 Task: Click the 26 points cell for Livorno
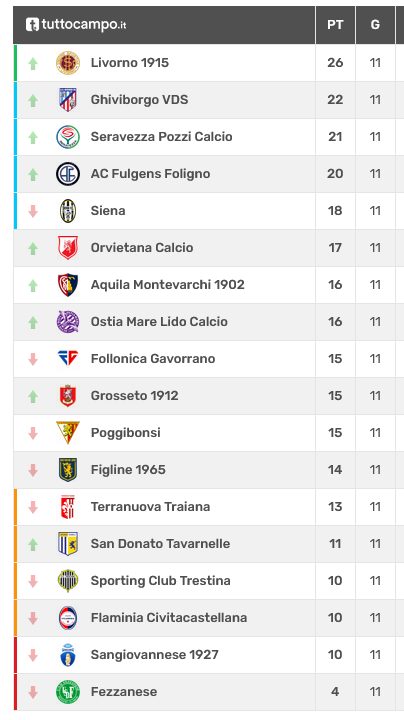[335, 63]
